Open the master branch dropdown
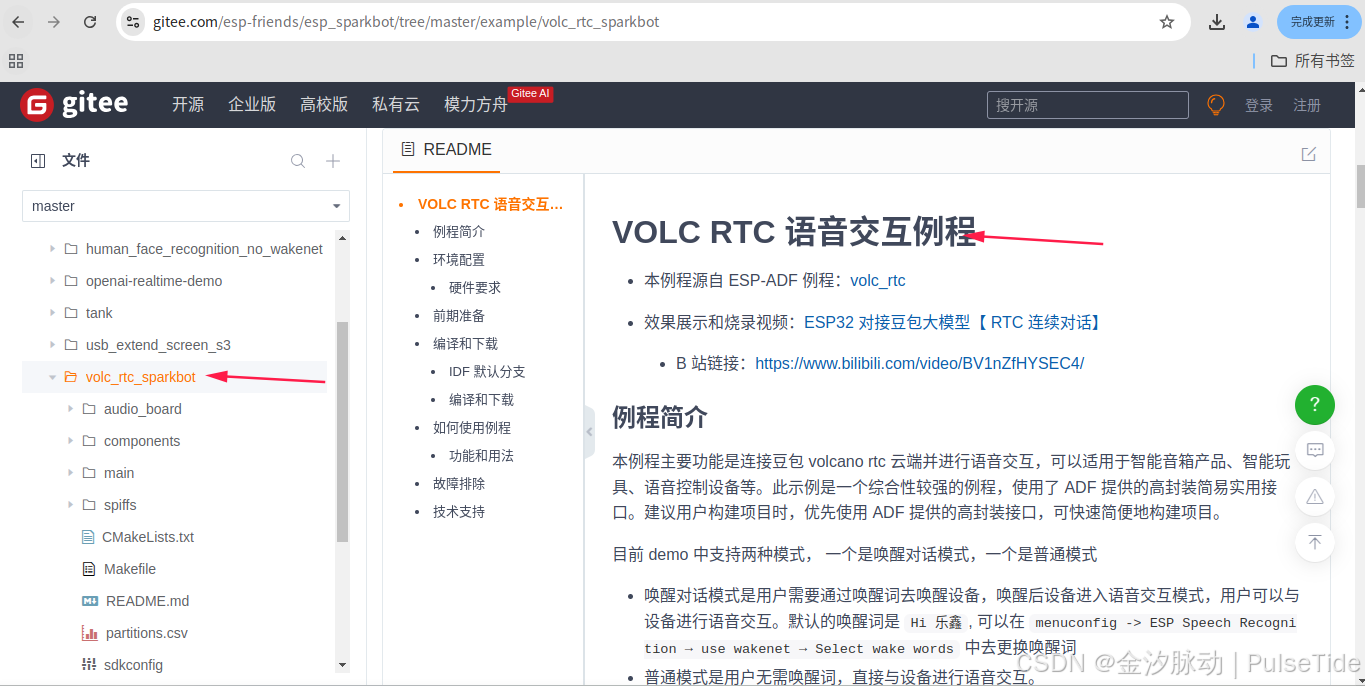Viewport: 1365px width, 686px height. [186, 206]
